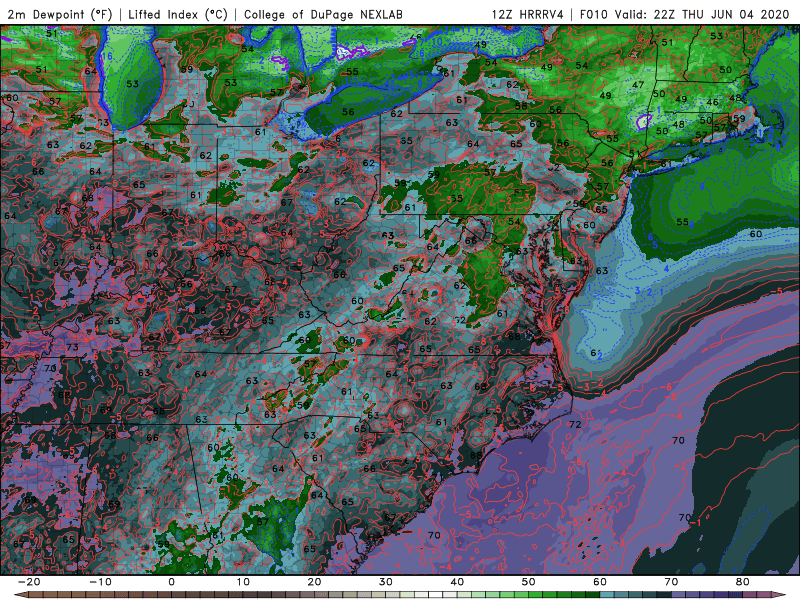The width and height of the screenshot is (800, 600).
Task: Click the -10 label on the color scale
Action: [x=100, y=582]
